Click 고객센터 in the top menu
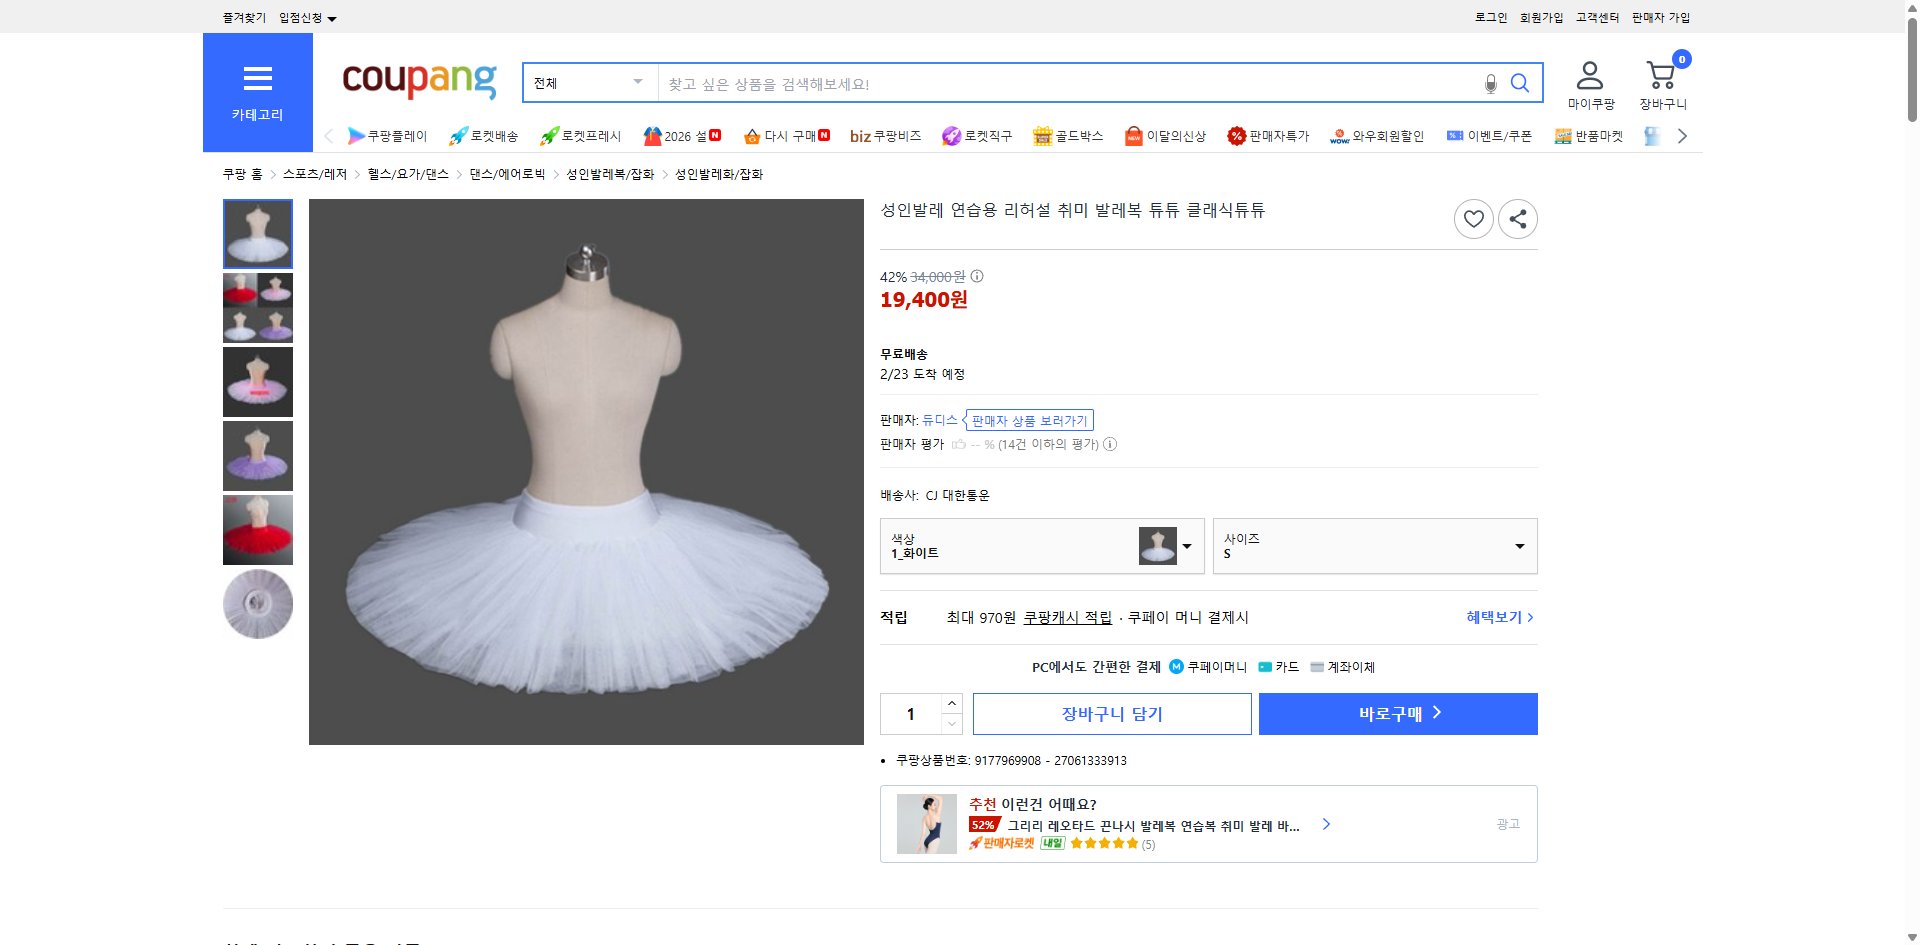The height and width of the screenshot is (945, 1920). coord(1596,16)
